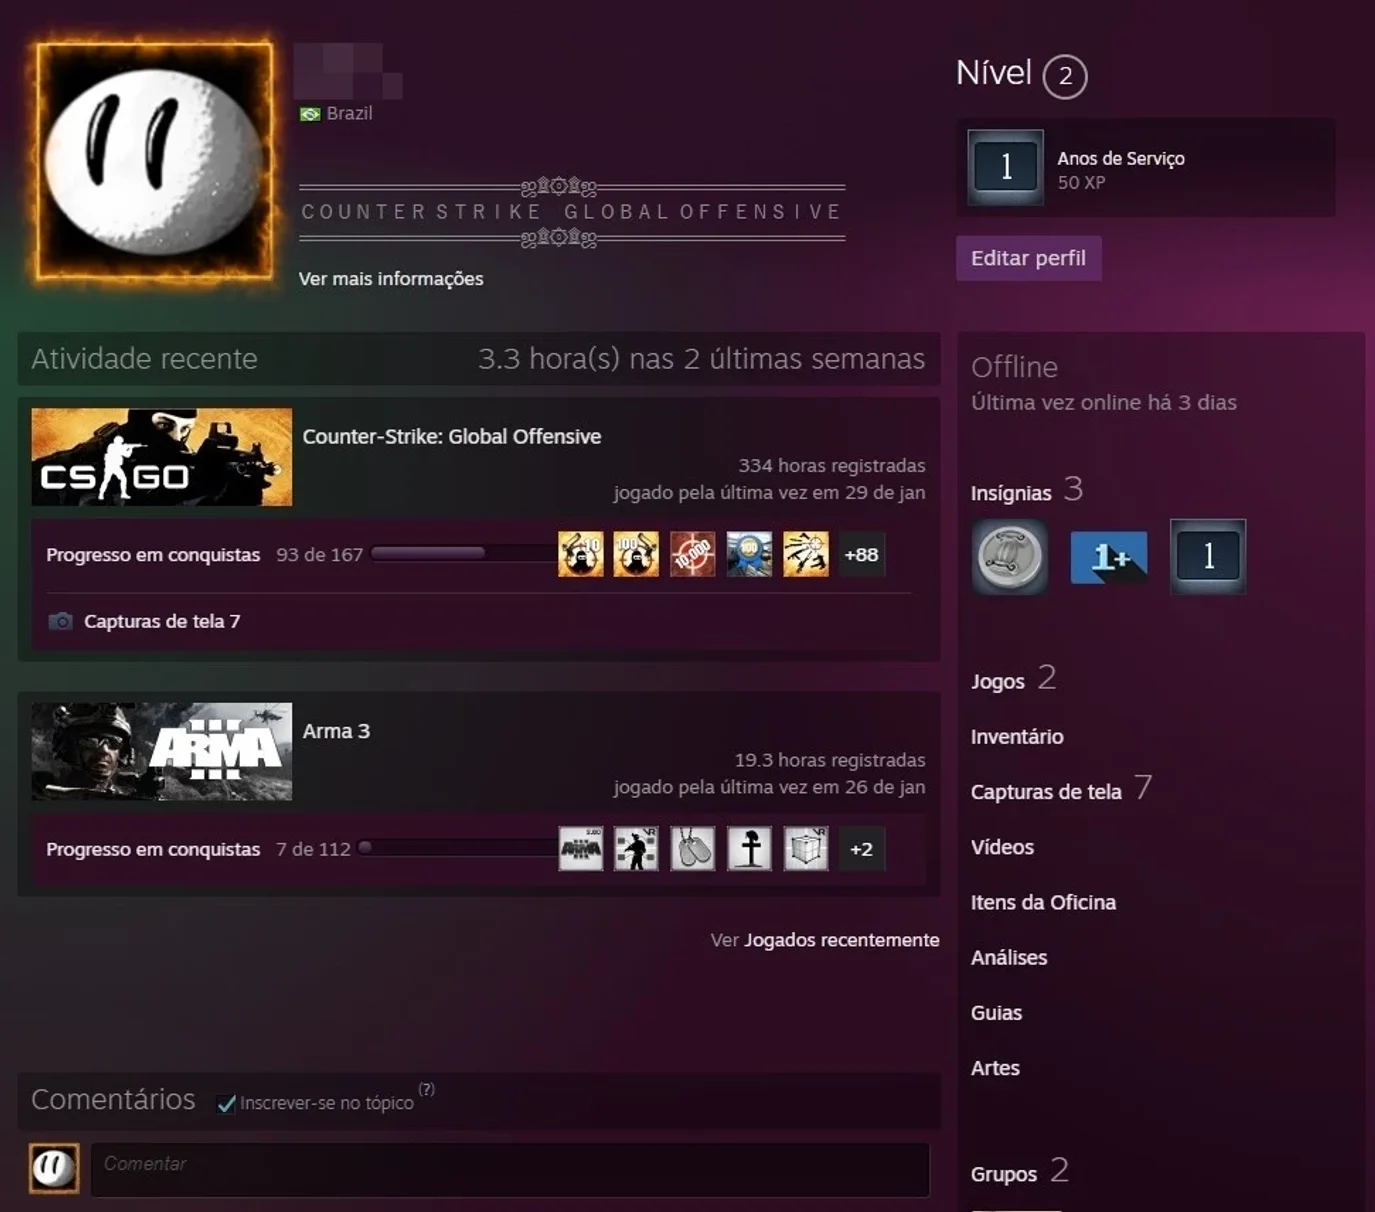Click the Brazil flag icon
Viewport: 1375px width, 1212px height.
[310, 114]
